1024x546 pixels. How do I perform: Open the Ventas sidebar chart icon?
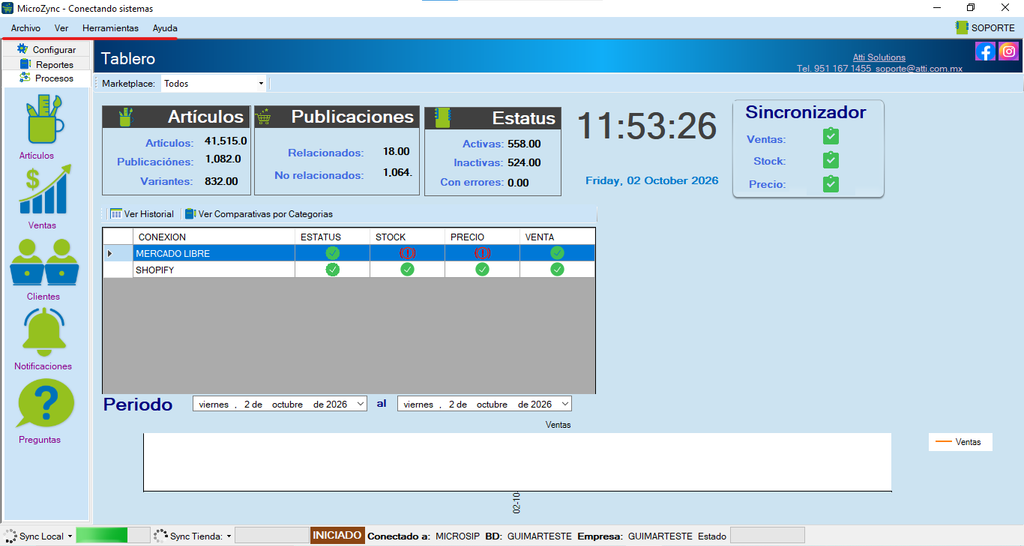coord(45,189)
